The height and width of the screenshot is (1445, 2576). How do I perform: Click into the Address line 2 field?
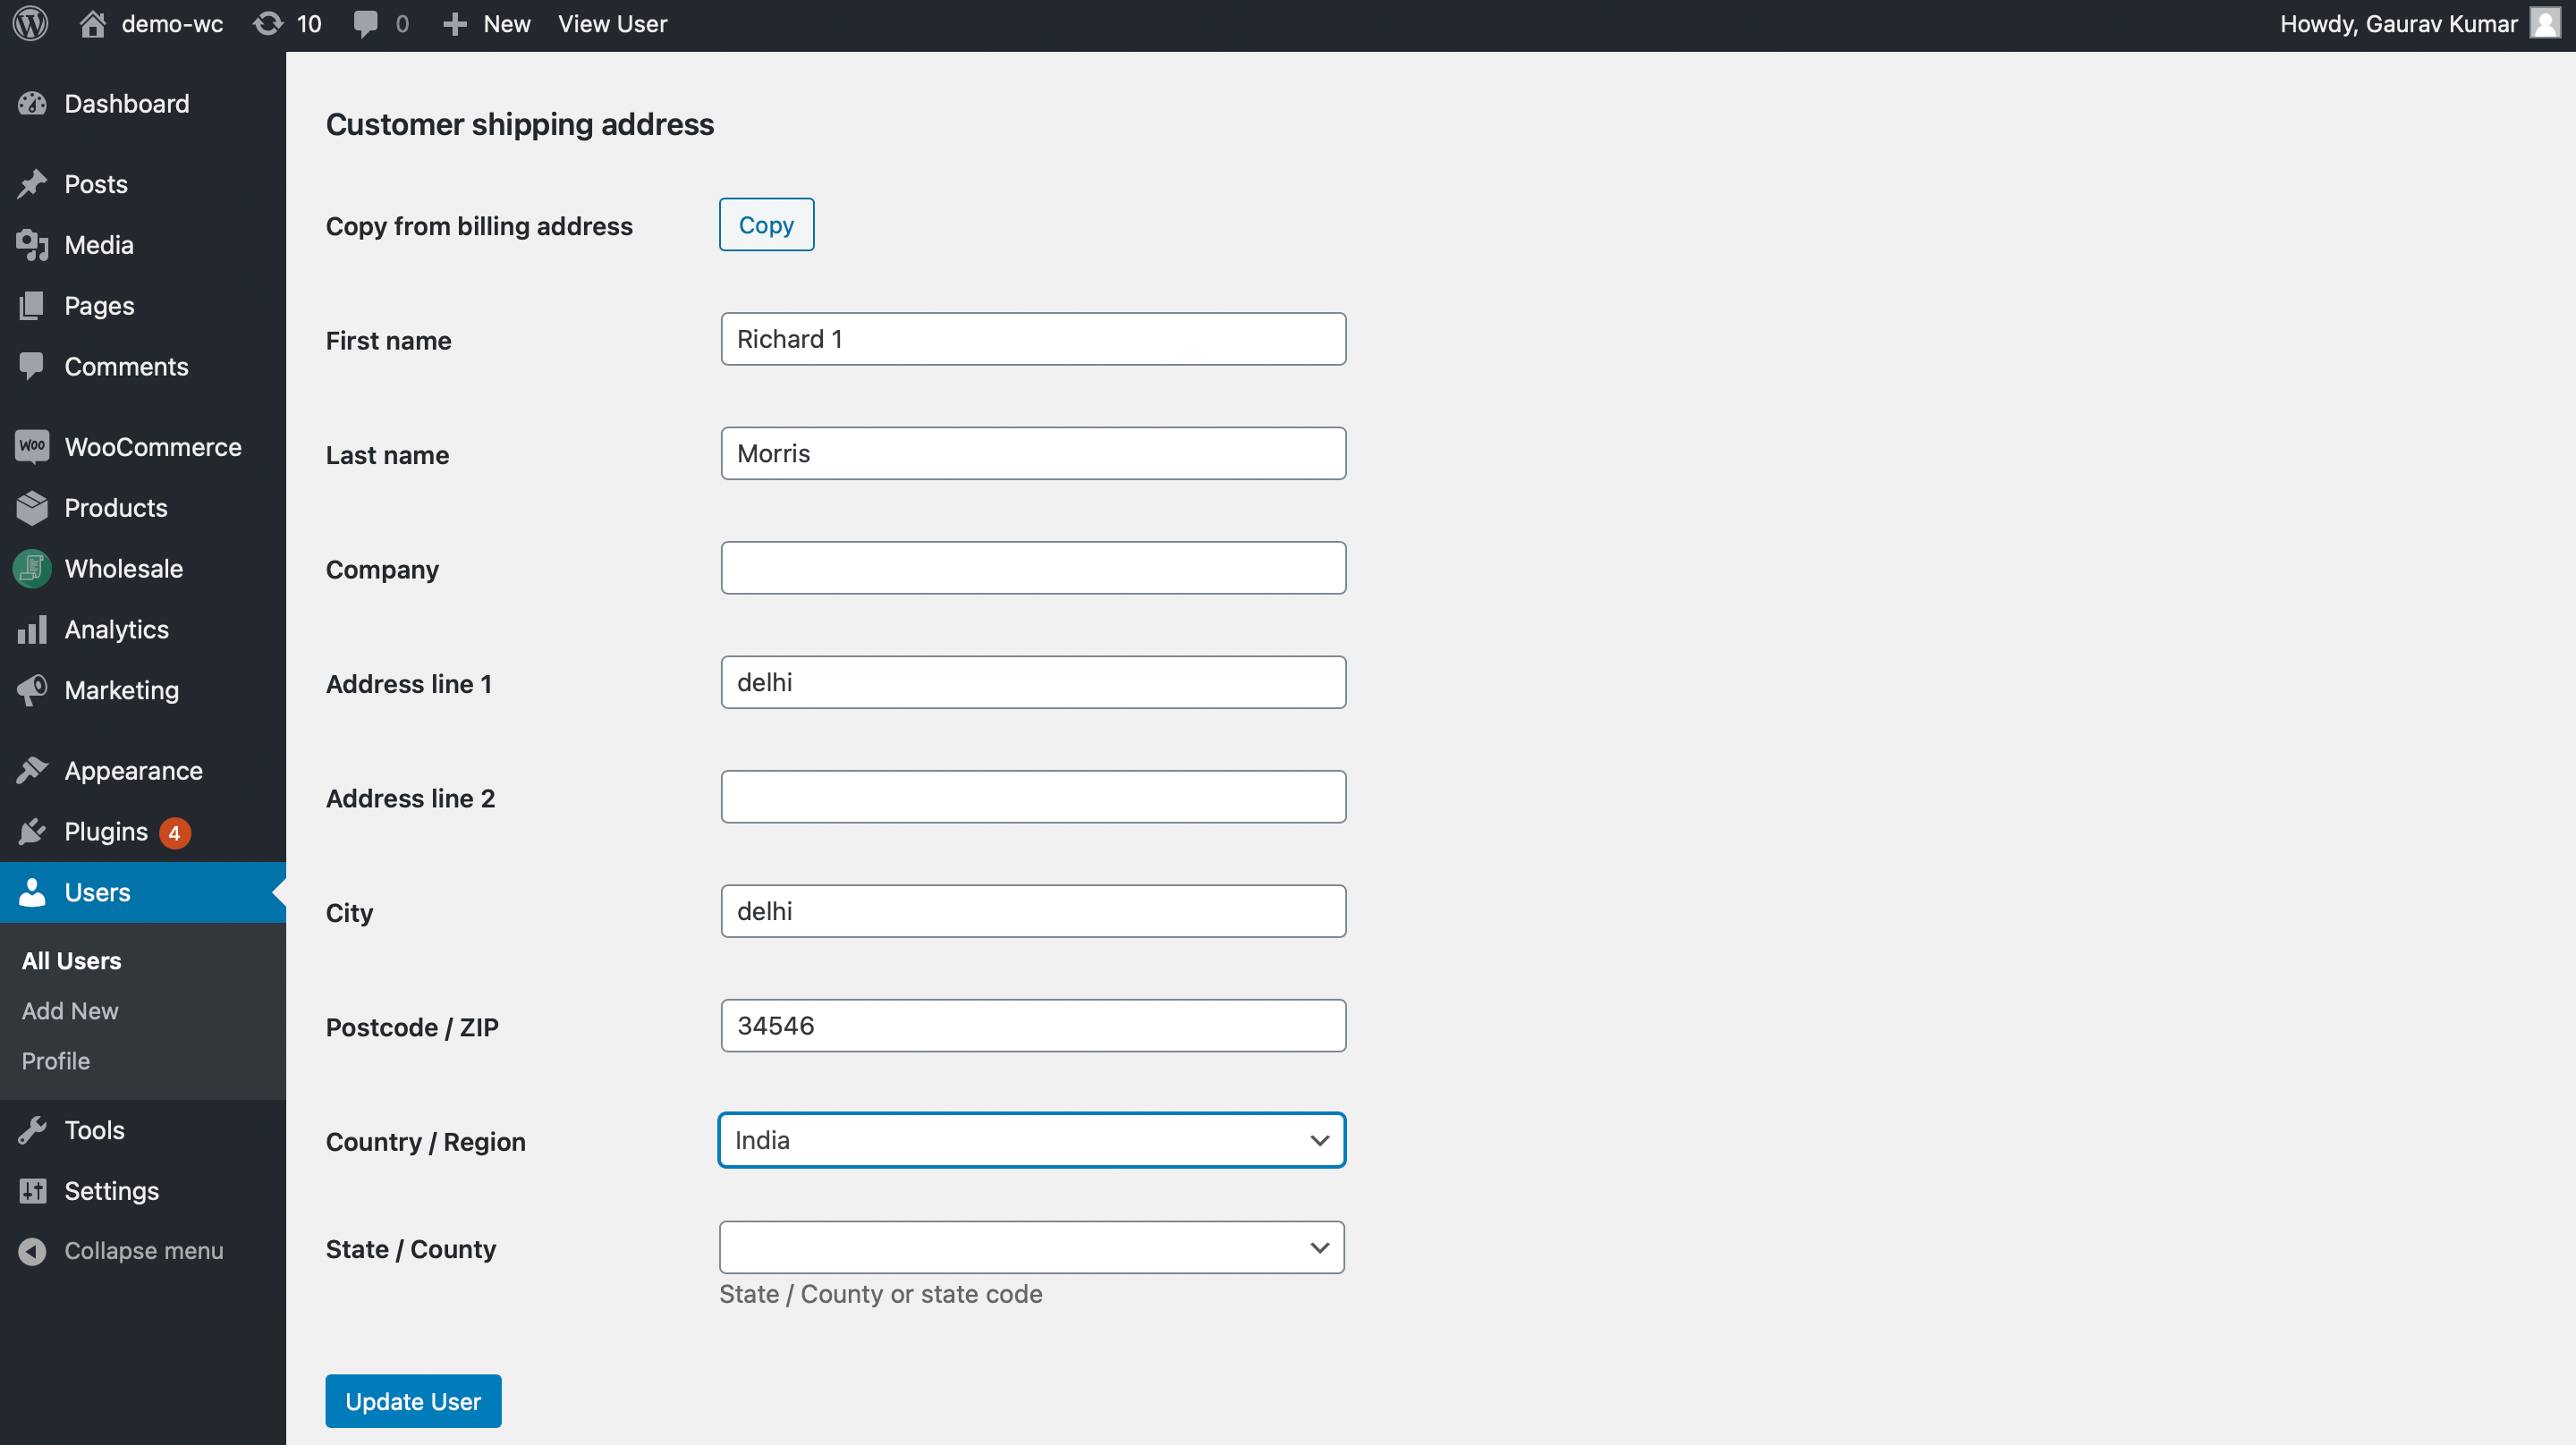(1033, 797)
